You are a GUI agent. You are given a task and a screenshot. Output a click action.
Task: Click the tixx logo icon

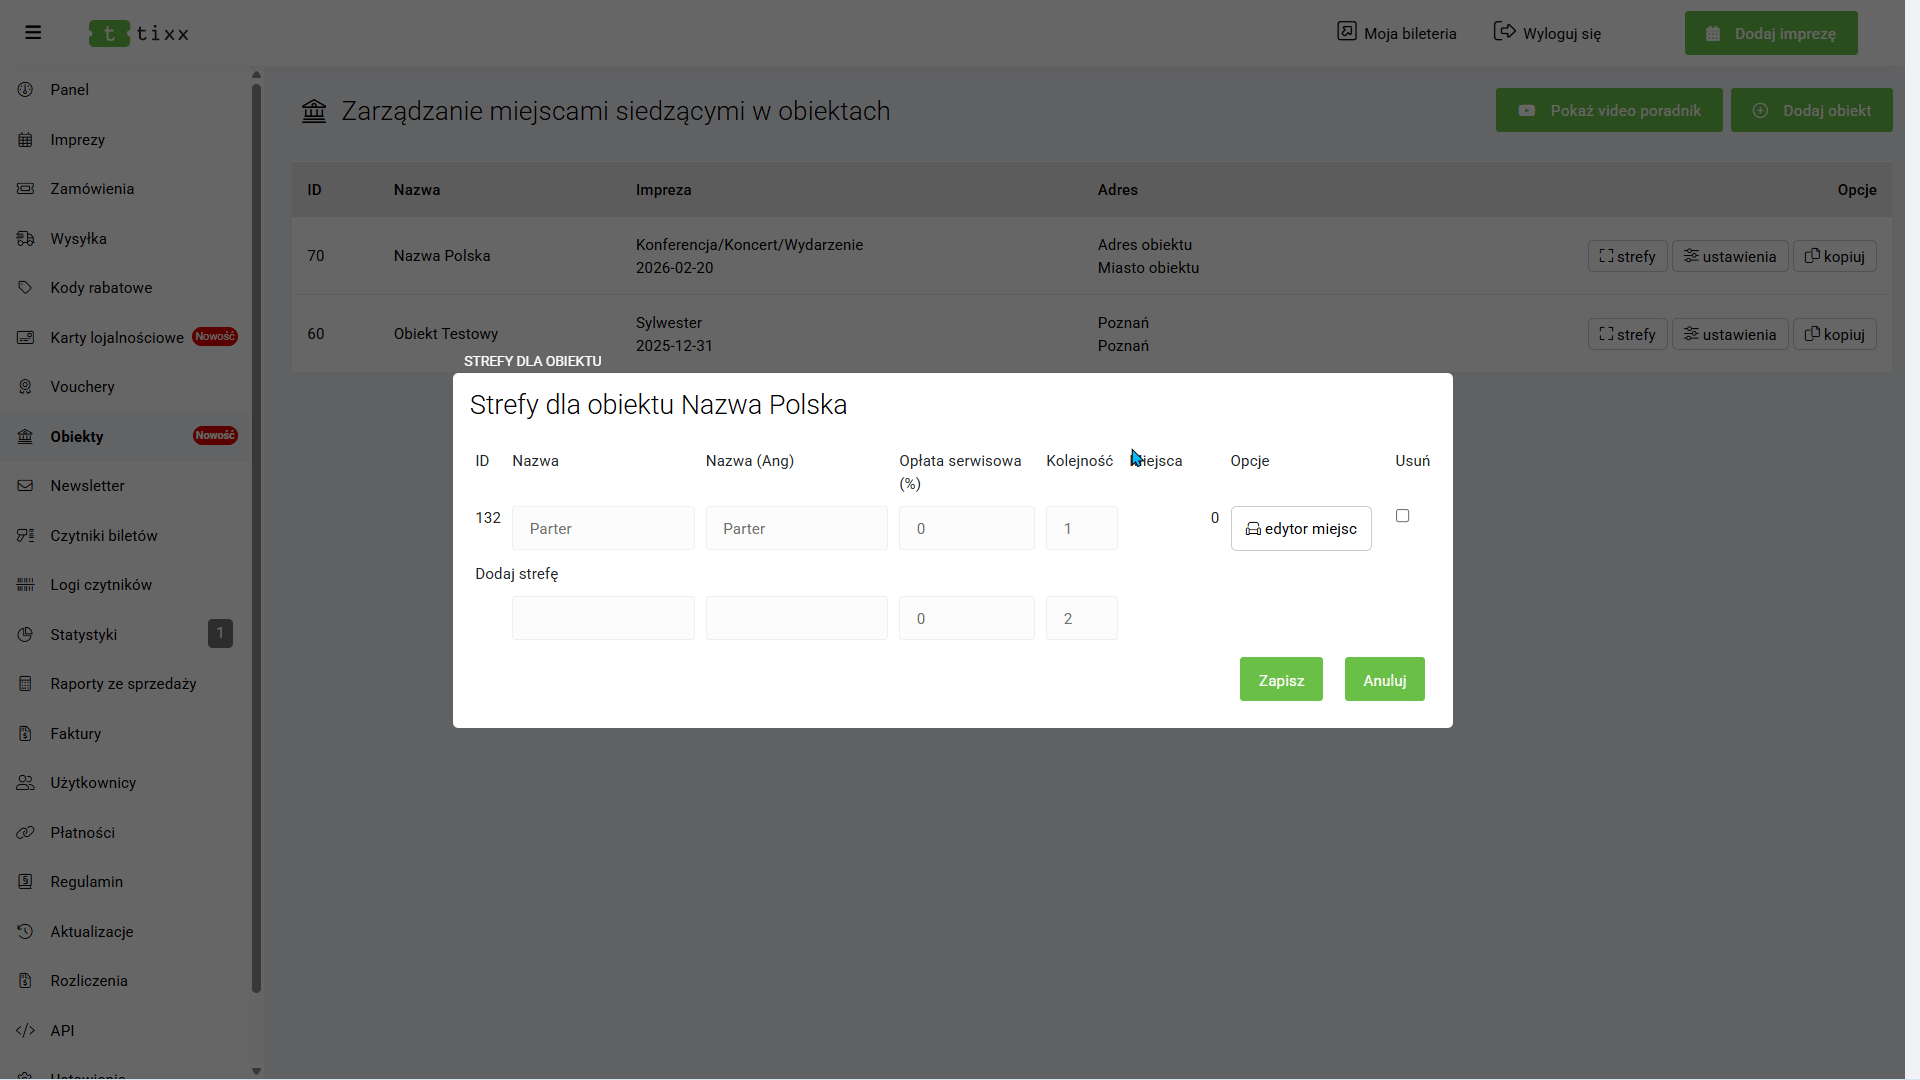pyautogui.click(x=109, y=33)
